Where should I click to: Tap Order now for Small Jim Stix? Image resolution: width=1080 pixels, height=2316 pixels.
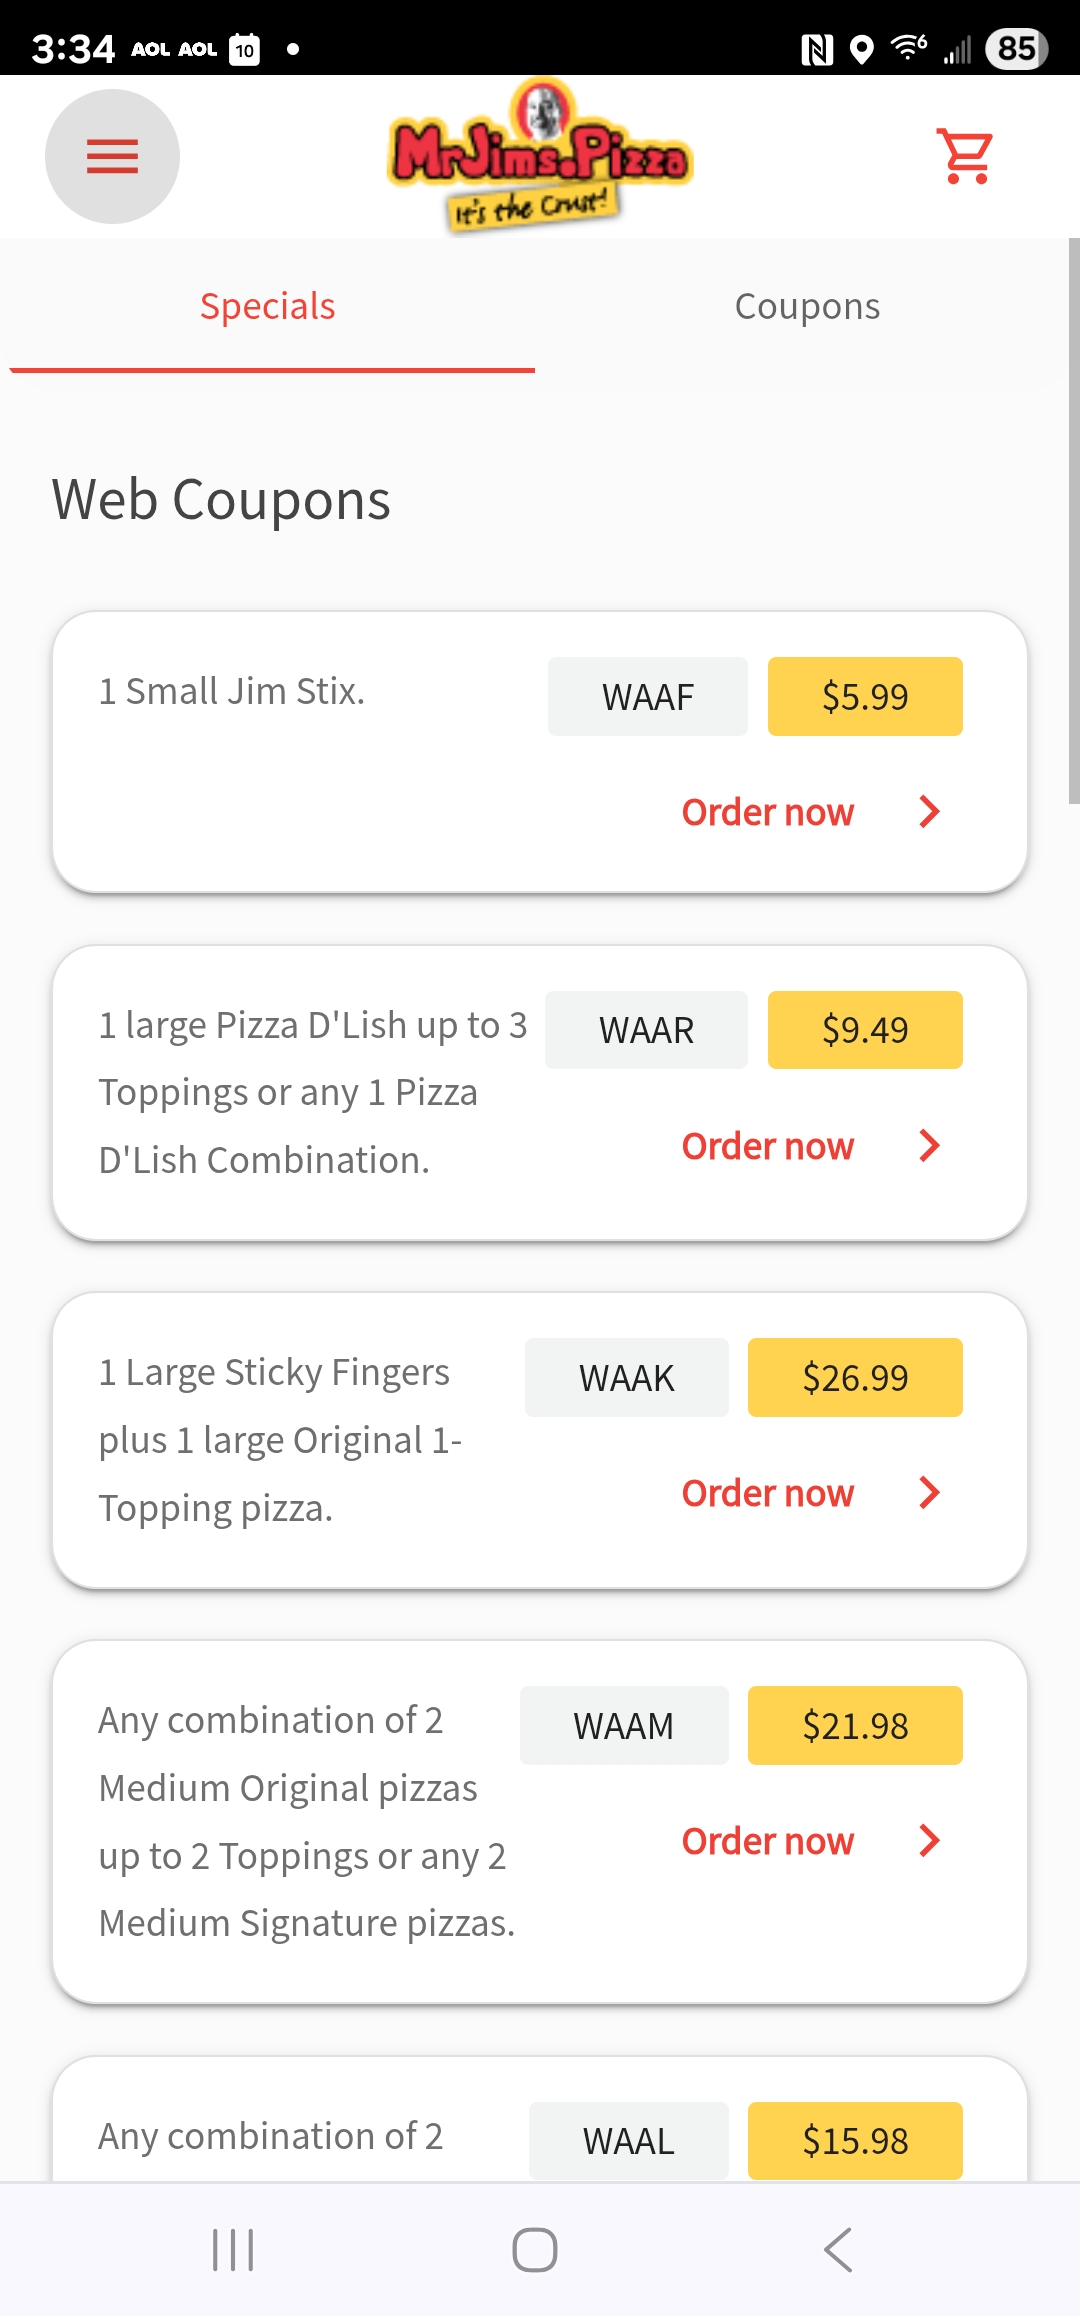tap(767, 812)
